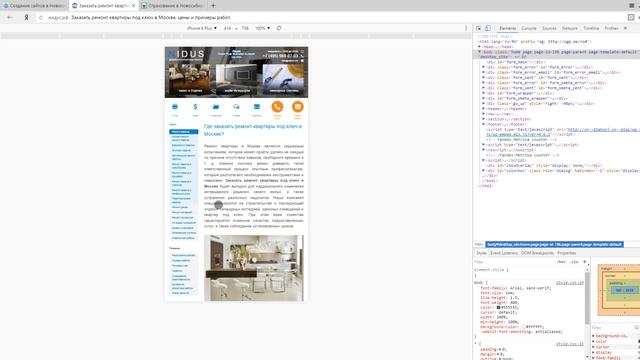
Task: Expand the head element in DOM tree
Action: pyautogui.click(x=480, y=47)
